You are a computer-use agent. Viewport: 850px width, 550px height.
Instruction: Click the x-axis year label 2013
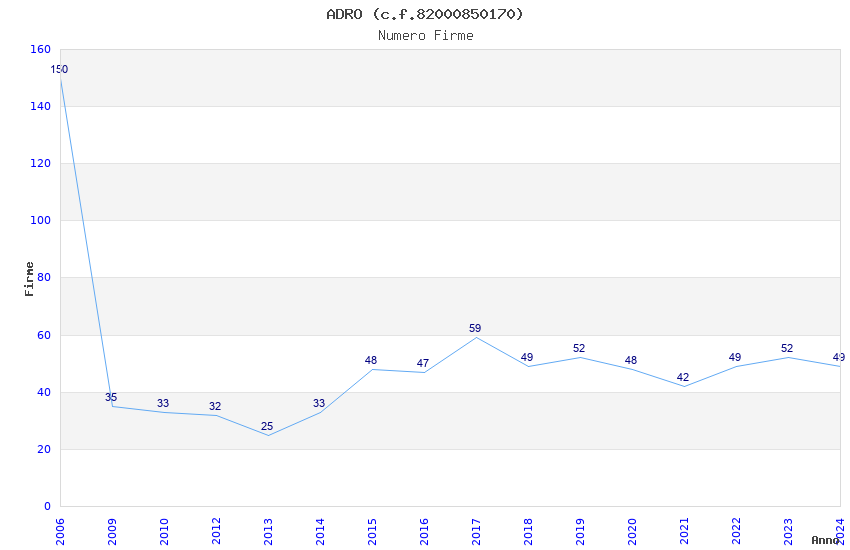[x=268, y=532]
